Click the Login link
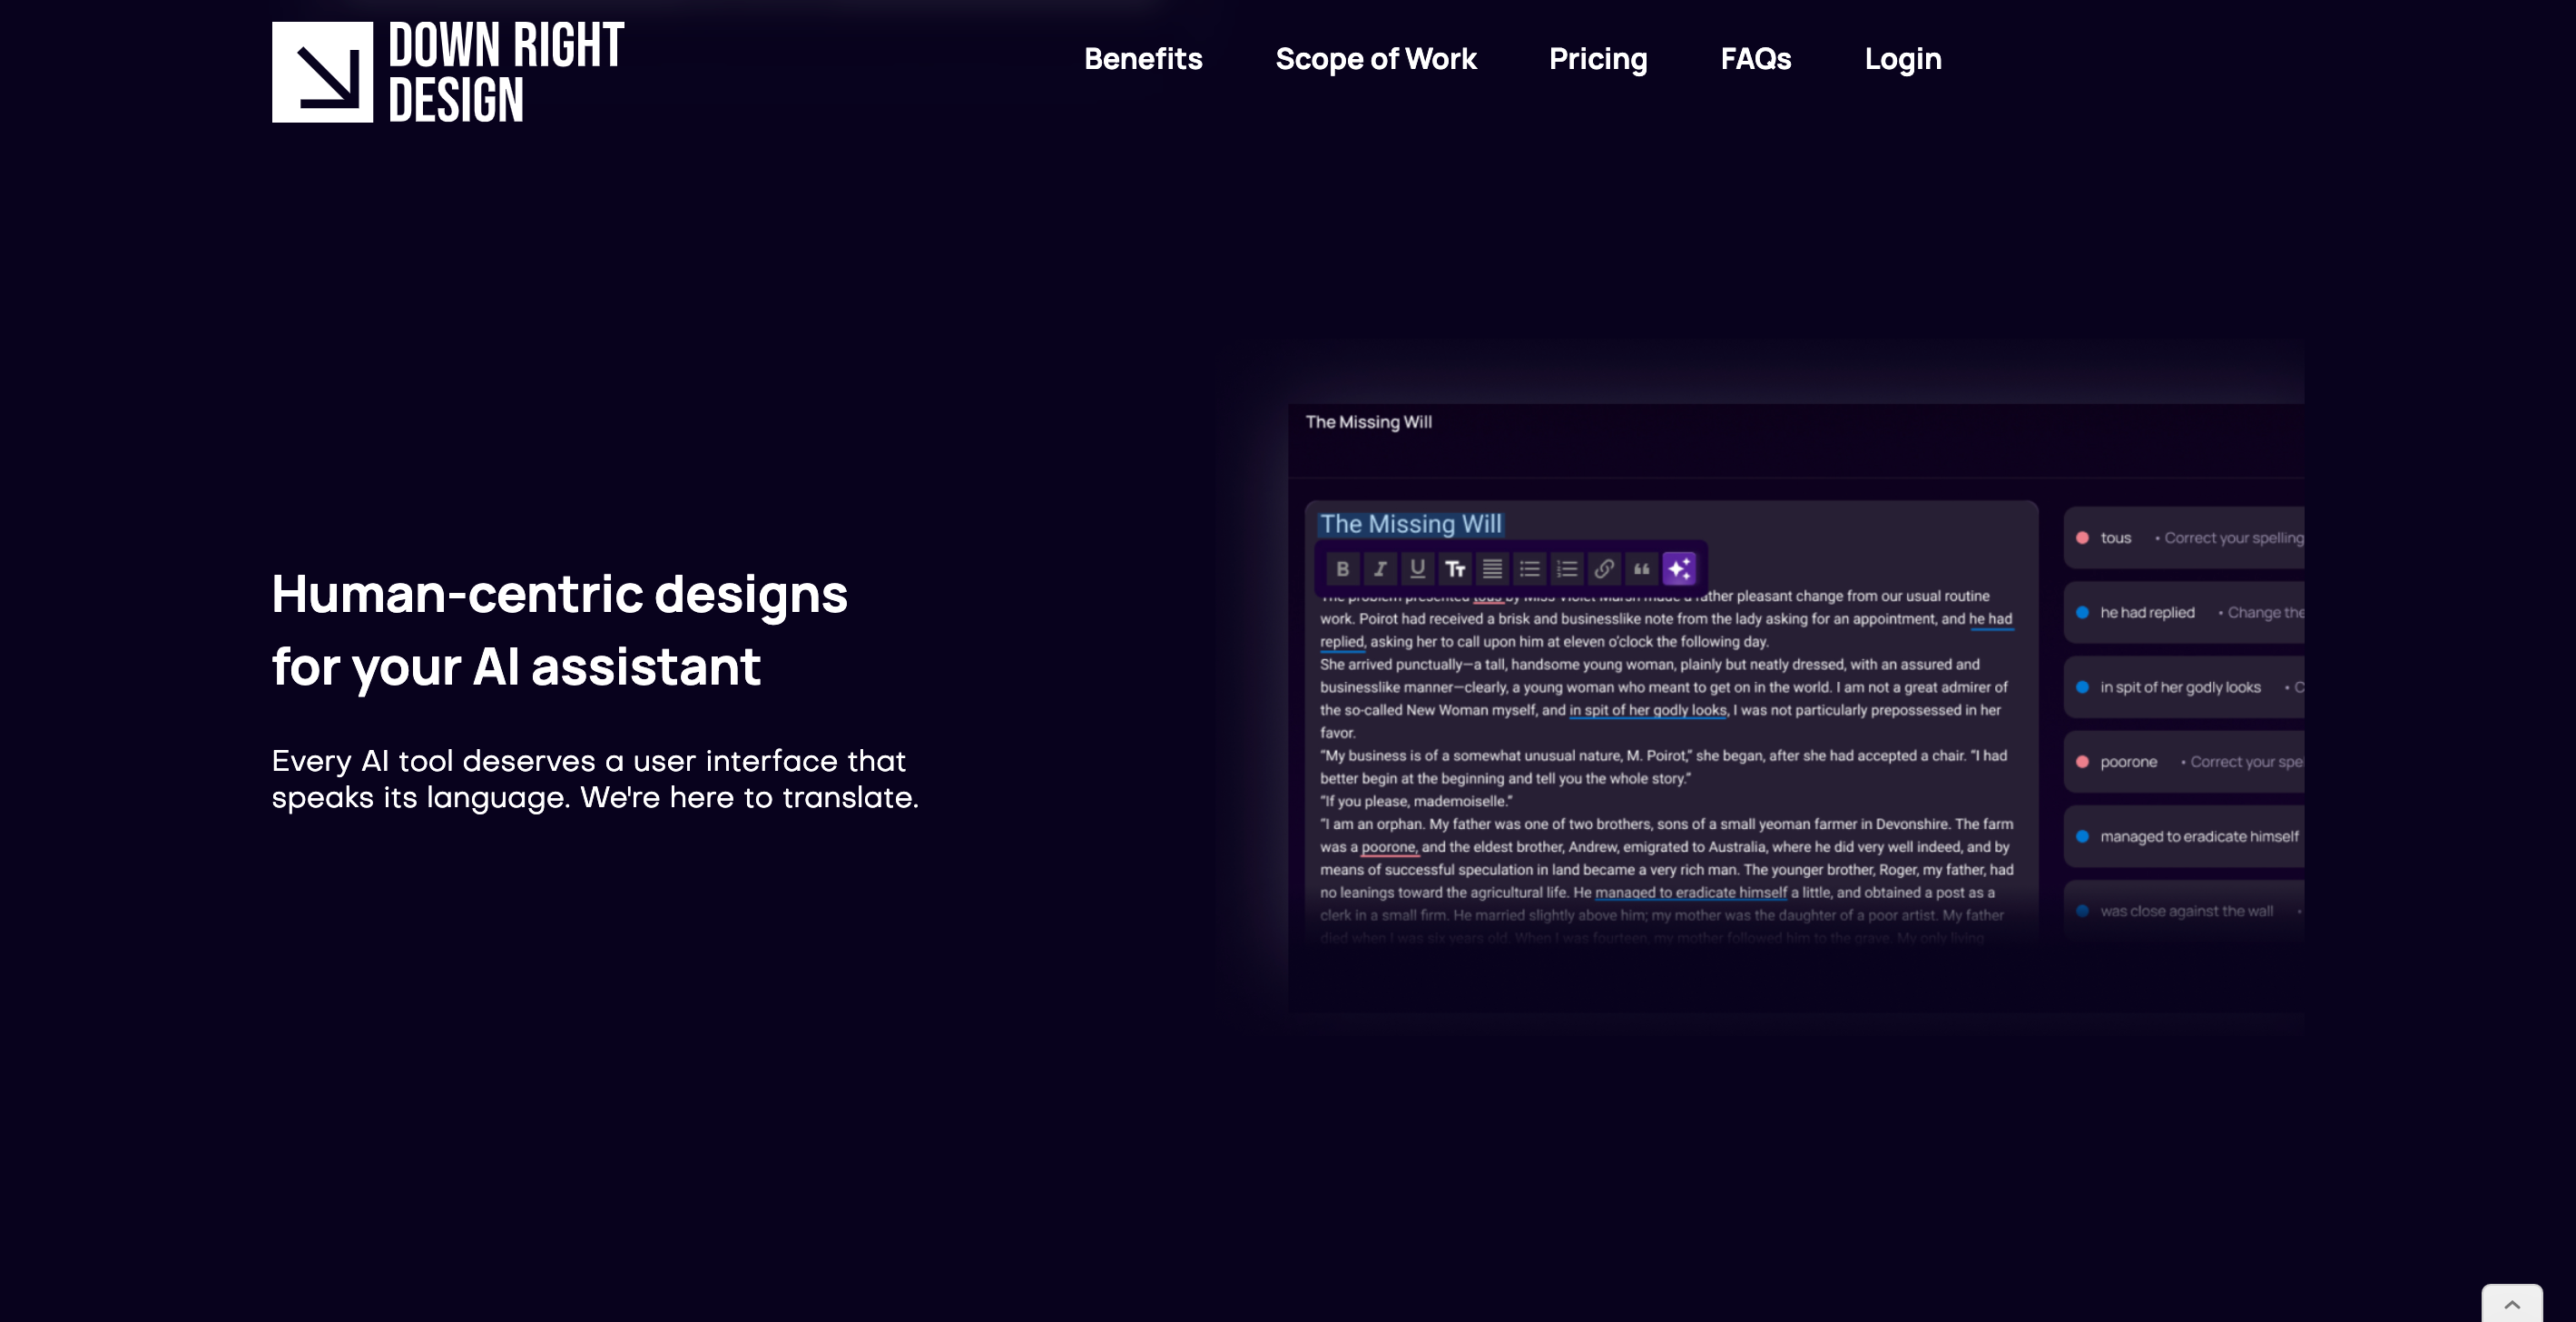Screen dimensions: 2576x1322 click(x=1902, y=59)
